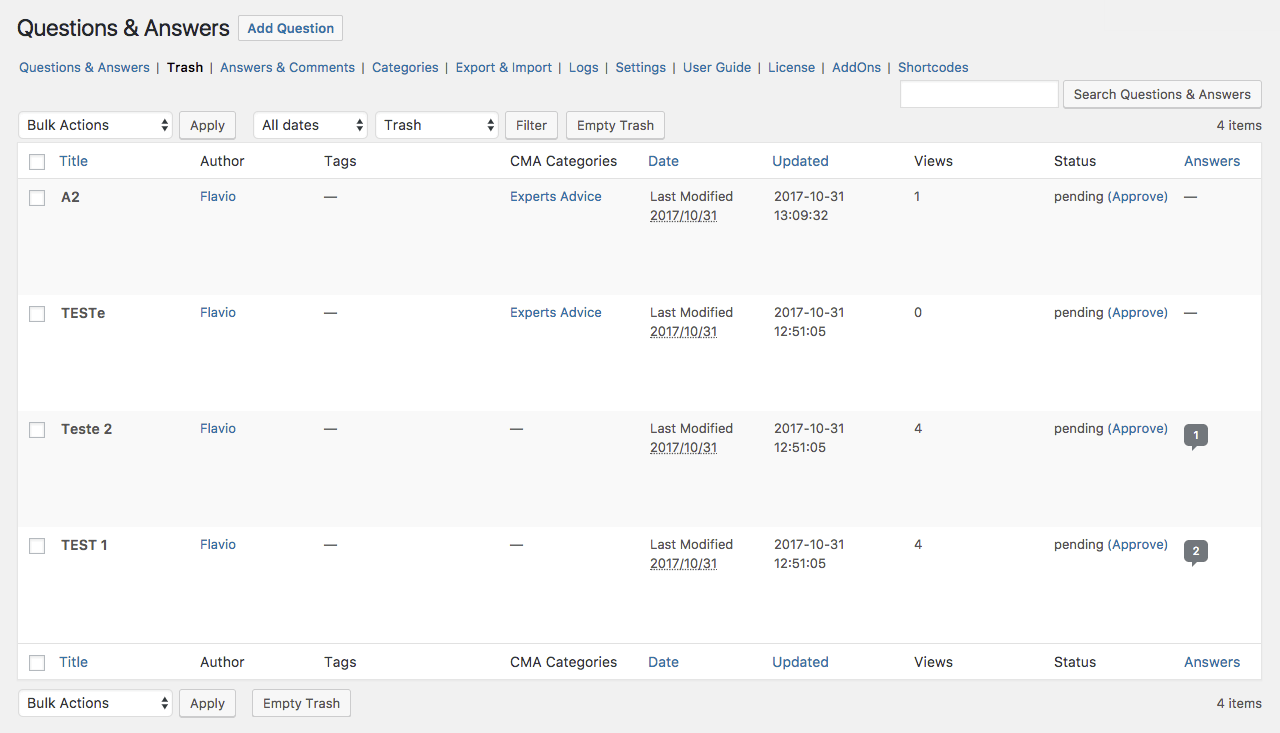Sort the table by Updated column

pyautogui.click(x=800, y=161)
